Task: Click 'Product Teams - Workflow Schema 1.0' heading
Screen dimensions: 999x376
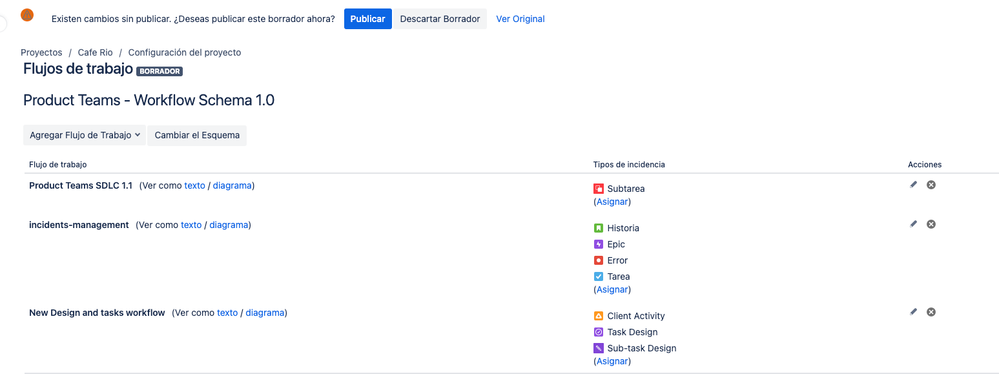Action: 149,100
